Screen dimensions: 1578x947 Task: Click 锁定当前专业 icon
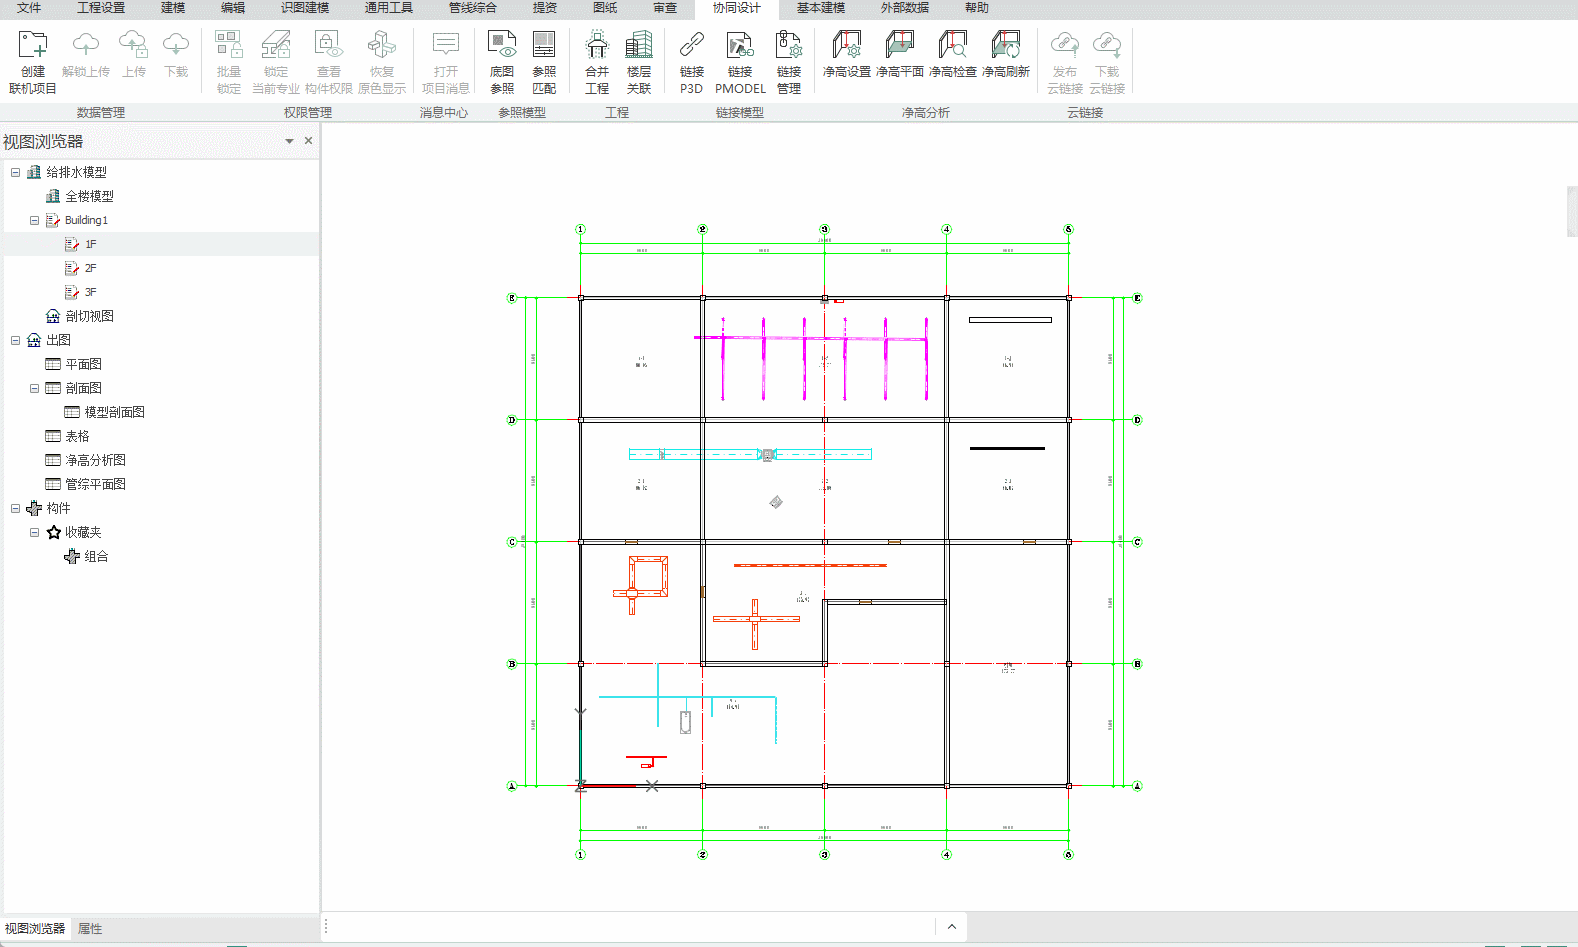(x=276, y=45)
